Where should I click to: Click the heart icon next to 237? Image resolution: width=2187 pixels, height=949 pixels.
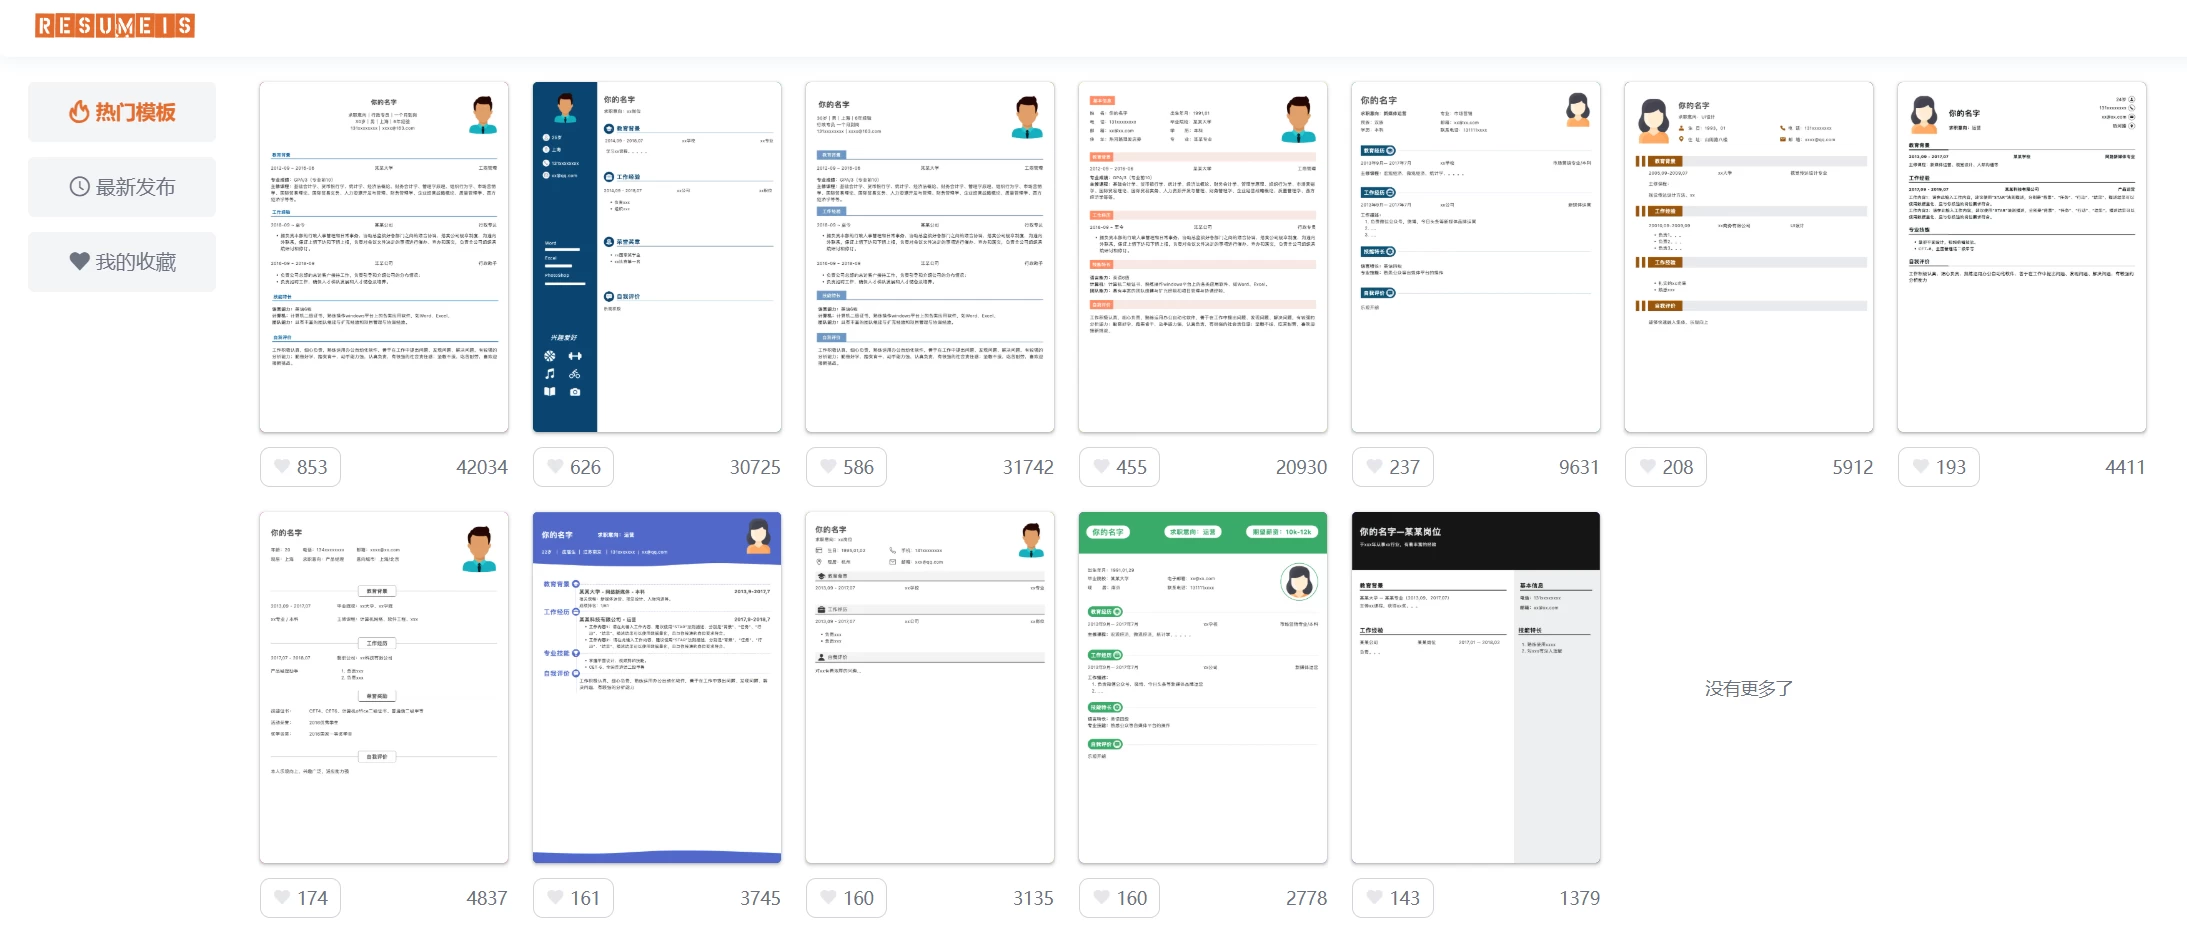tap(1374, 467)
